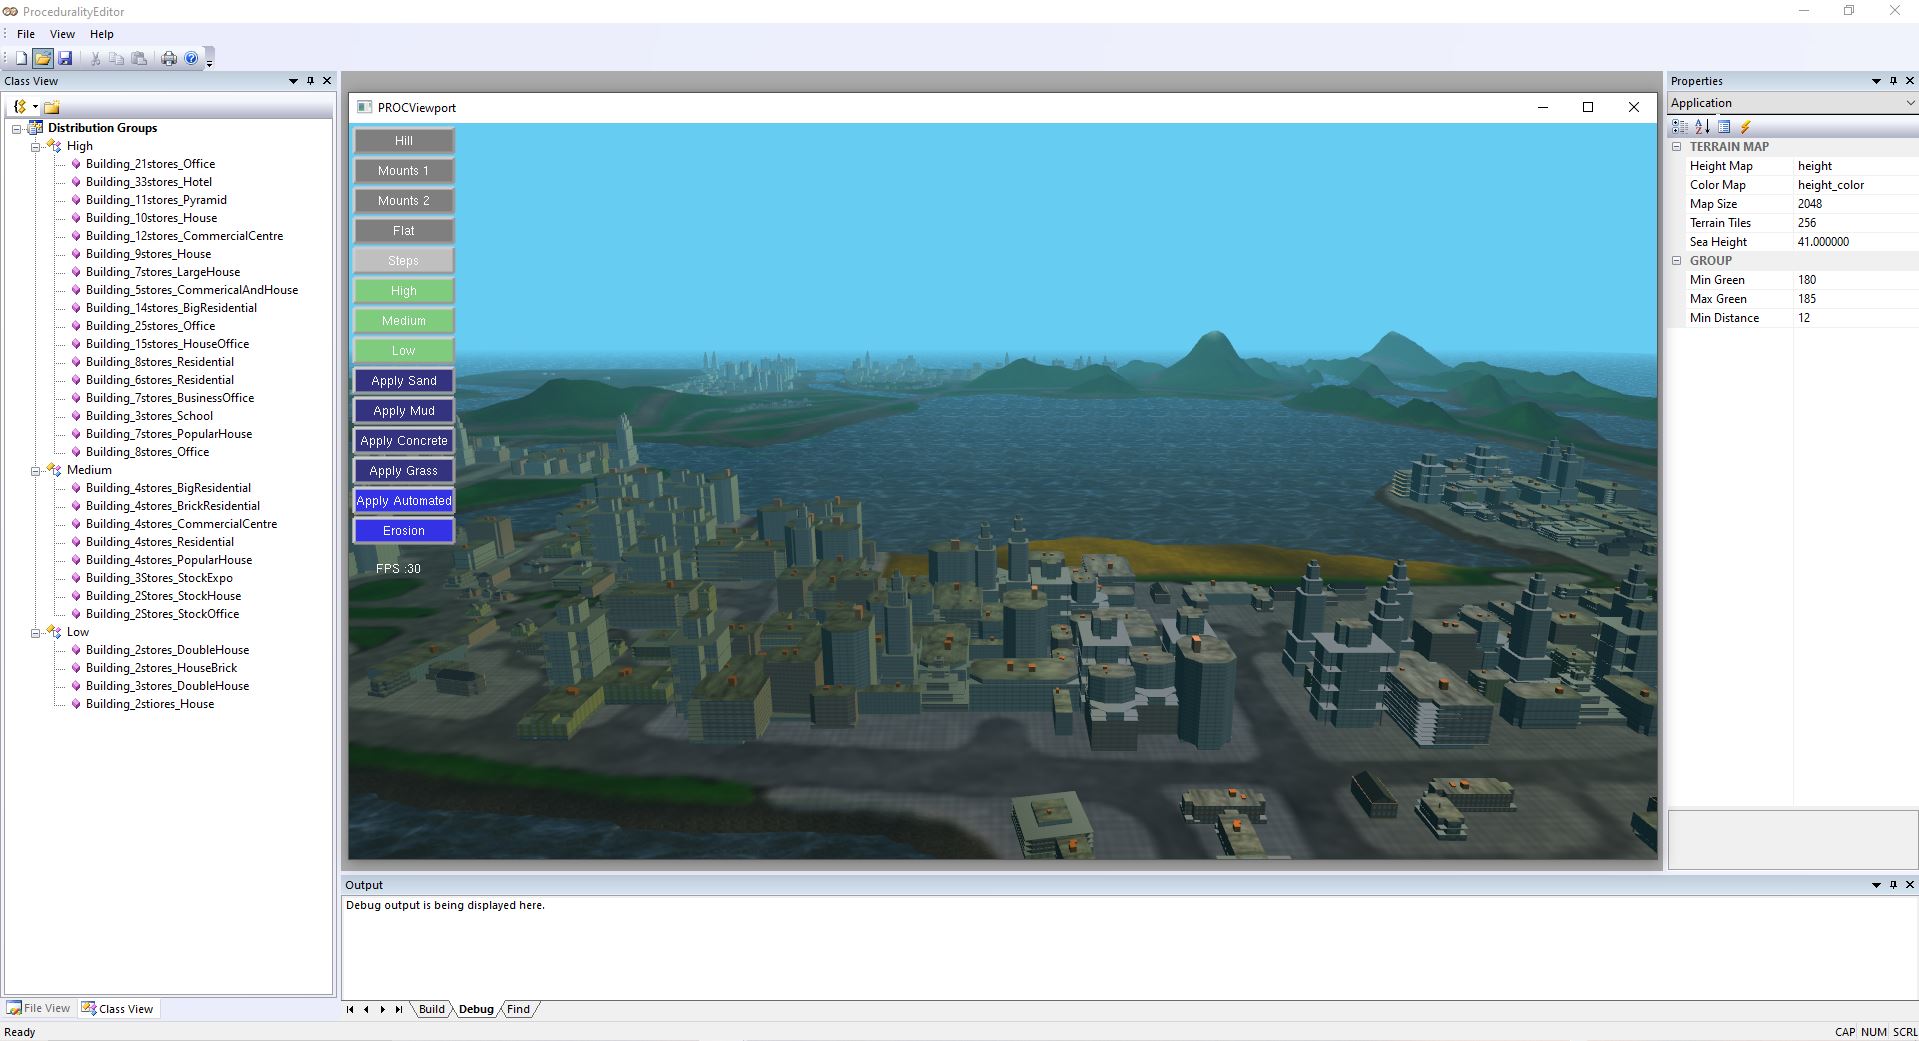
Task: Click the Events lightning icon in Properties
Action: click(x=1745, y=127)
